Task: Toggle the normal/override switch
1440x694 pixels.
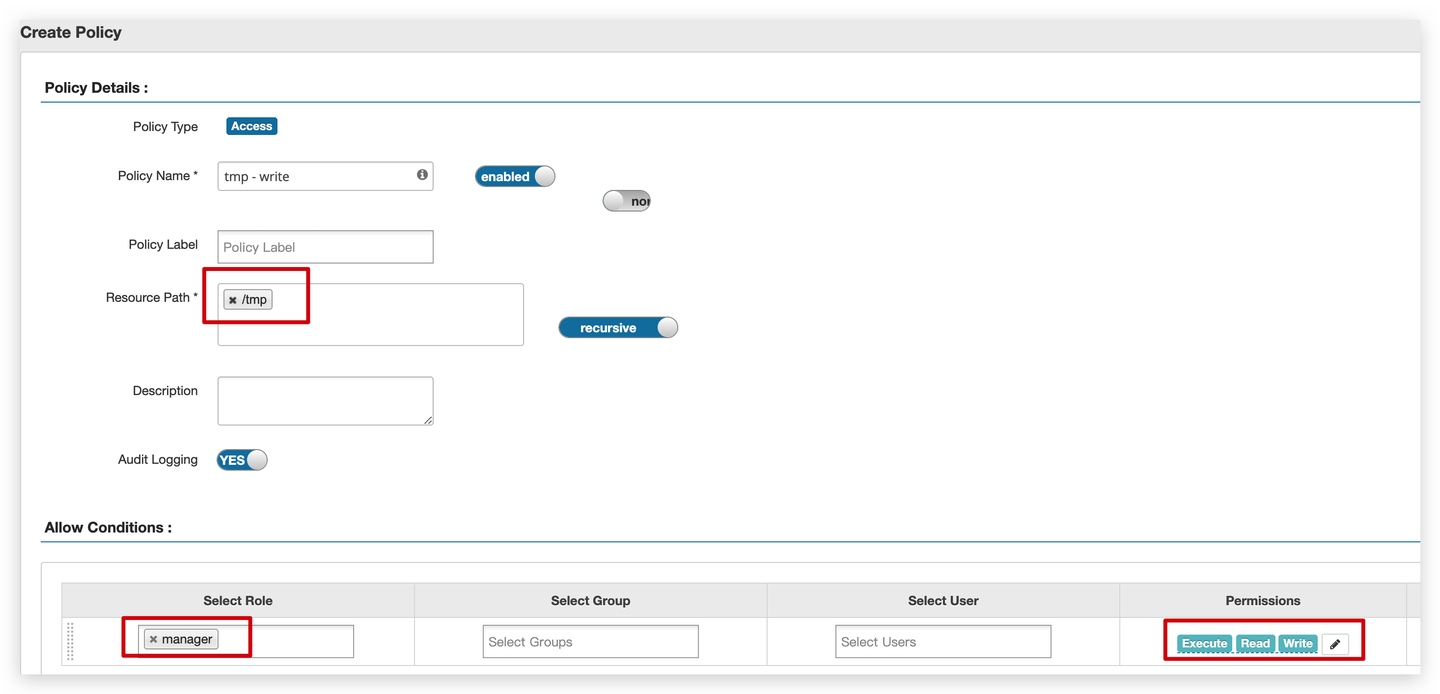Action: 626,200
